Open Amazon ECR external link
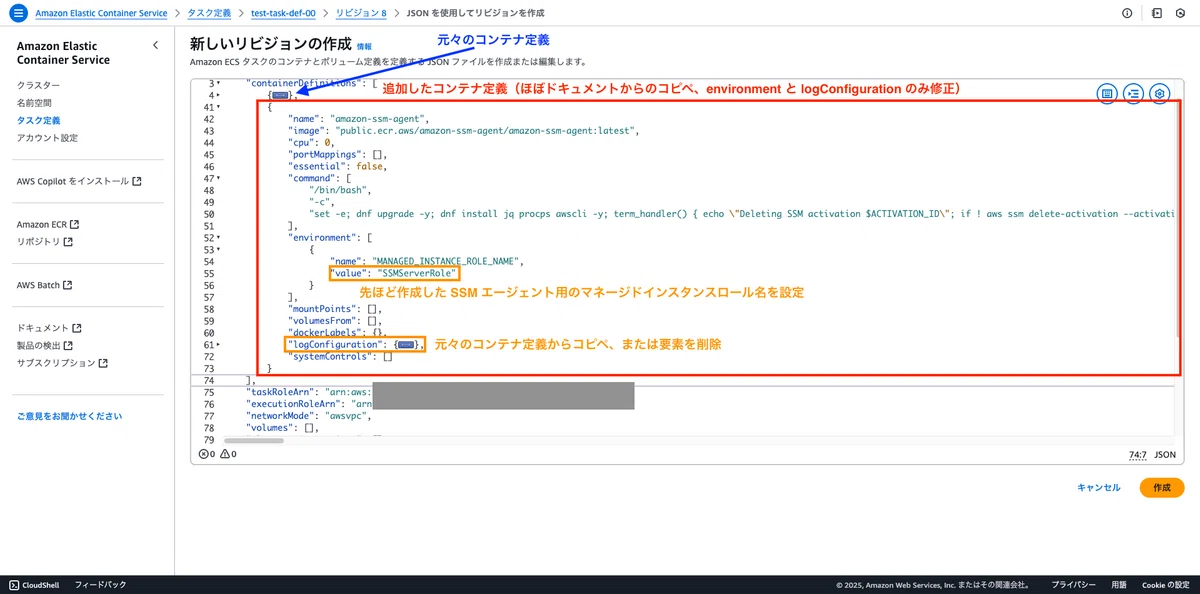Image resolution: width=1200 pixels, height=594 pixels. pos(48,225)
